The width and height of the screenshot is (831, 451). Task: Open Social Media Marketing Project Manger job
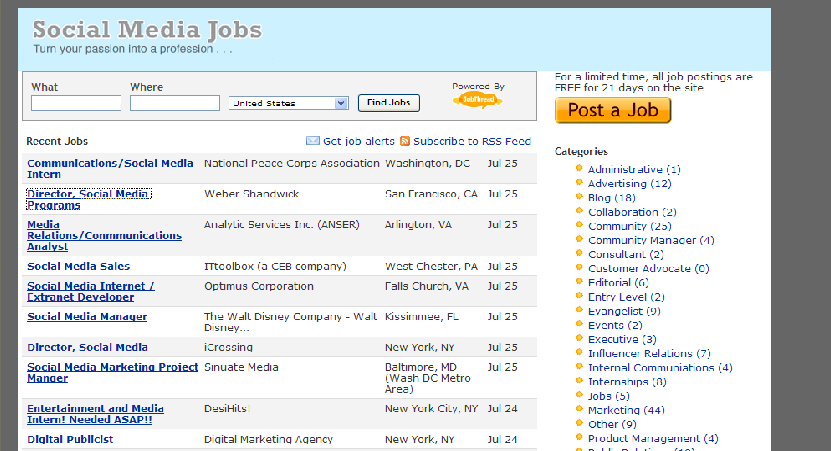pyautogui.click(x=112, y=373)
